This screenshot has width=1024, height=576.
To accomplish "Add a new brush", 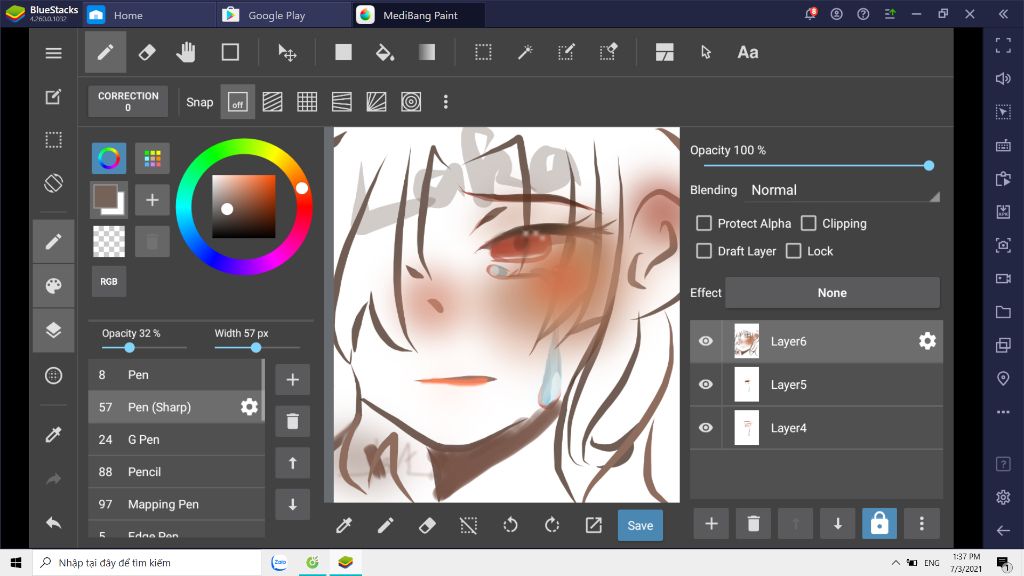I will tap(293, 379).
